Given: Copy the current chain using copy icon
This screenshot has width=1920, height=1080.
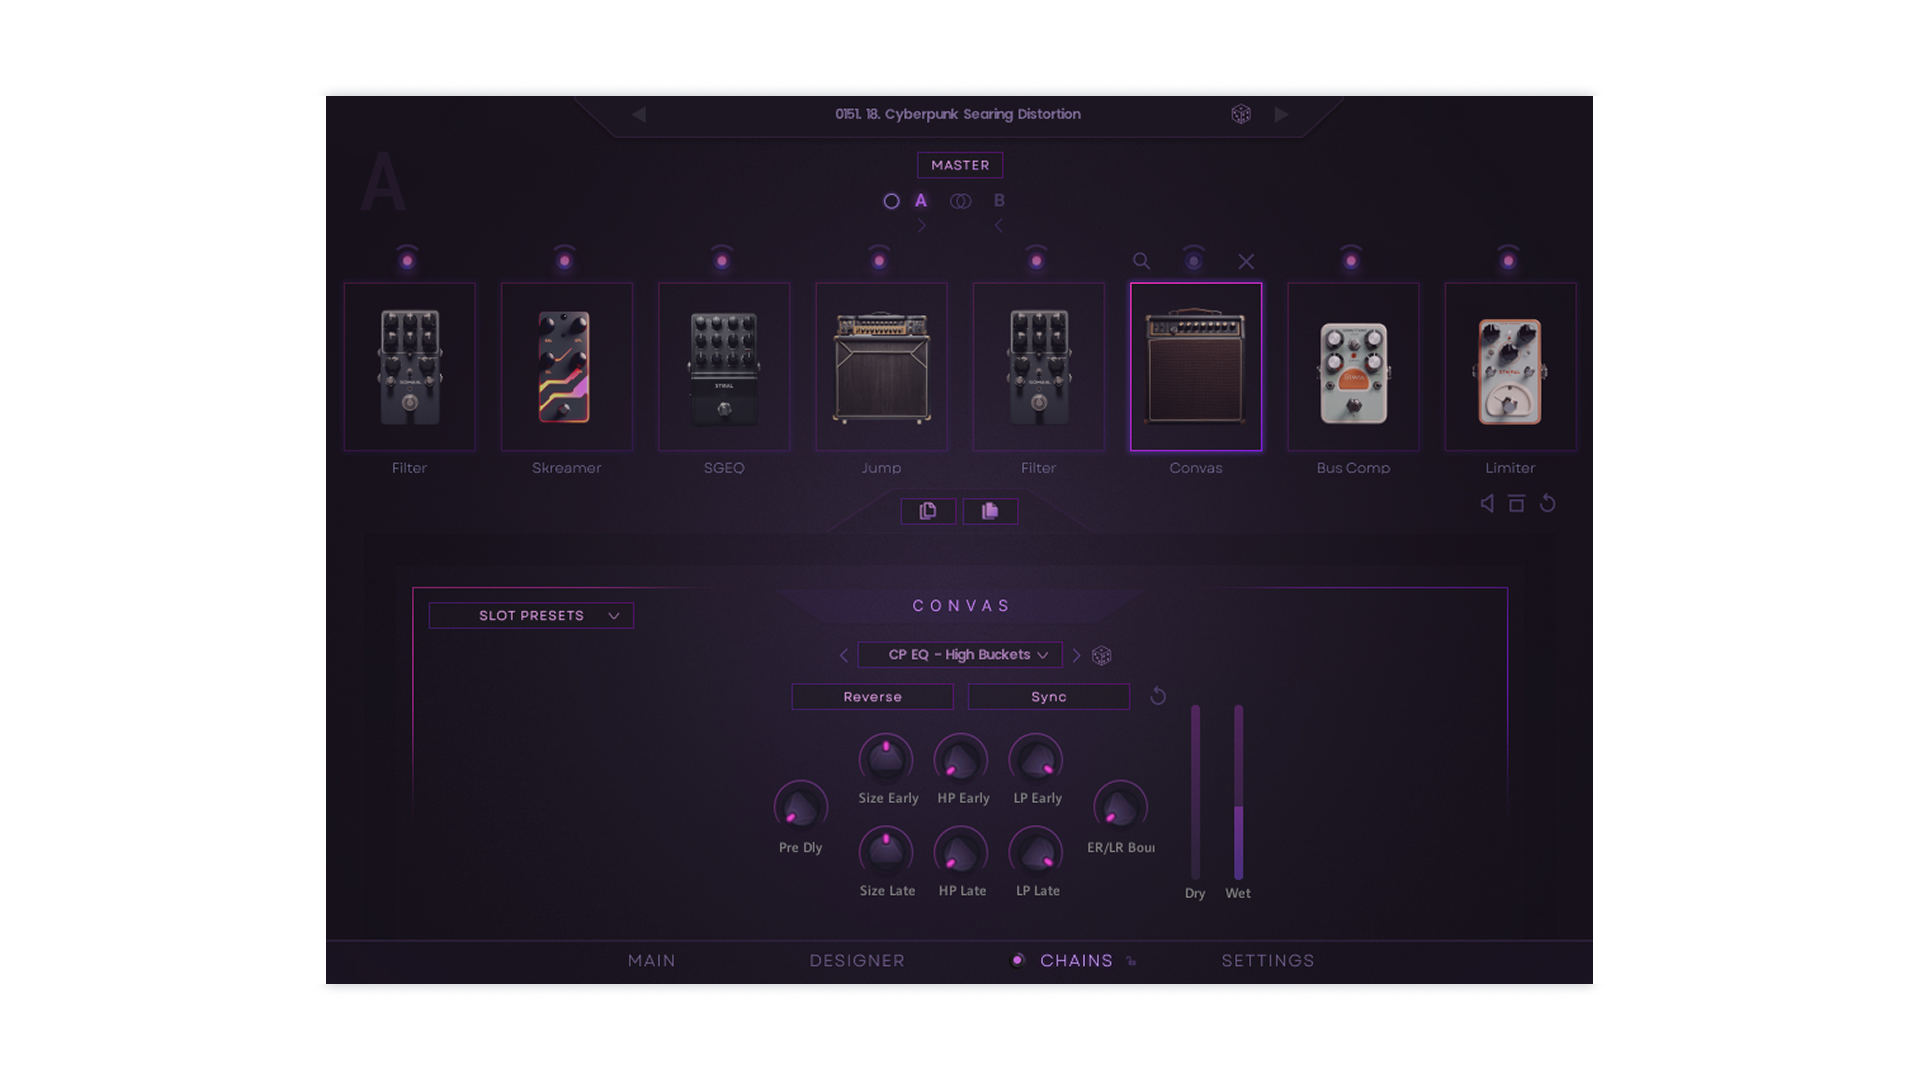Looking at the screenshot, I should coord(928,511).
